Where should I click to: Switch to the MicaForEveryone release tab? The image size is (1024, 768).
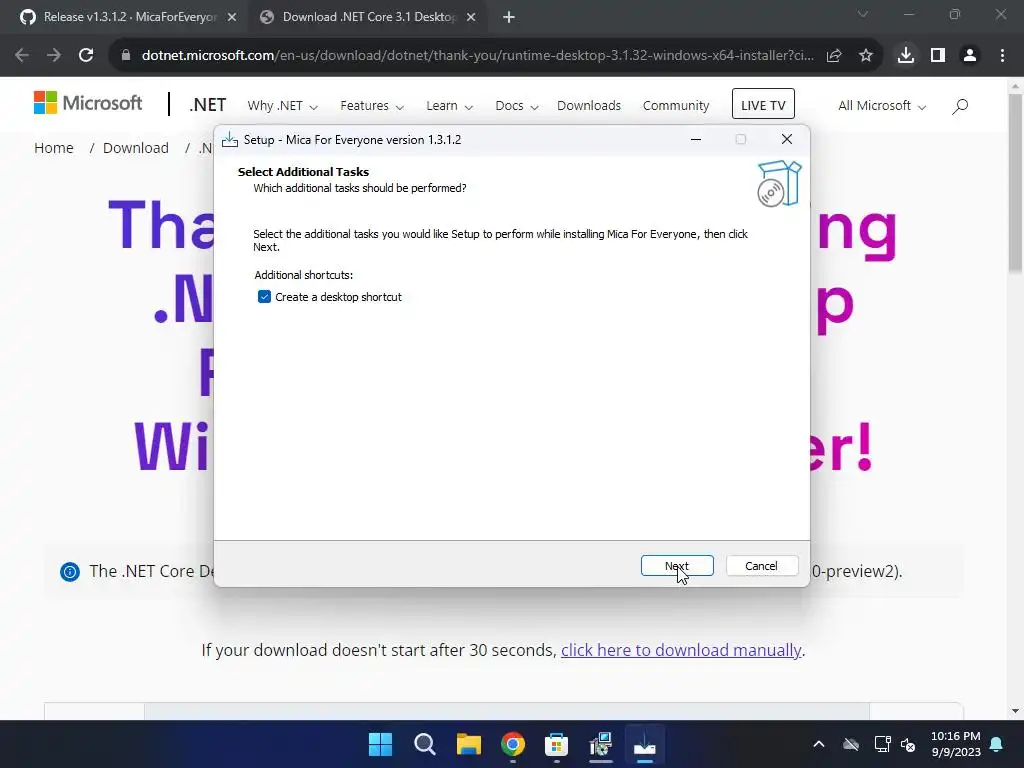click(x=129, y=17)
